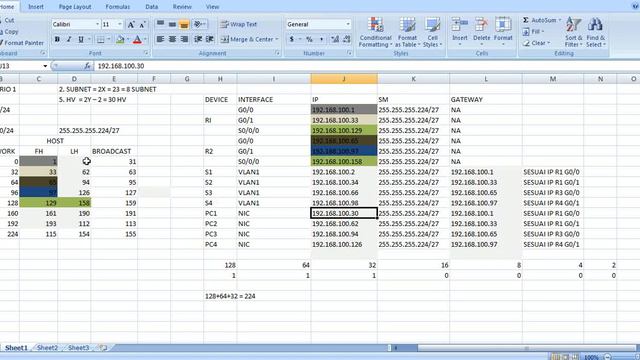Apply Percent Style icon

tap(309, 39)
